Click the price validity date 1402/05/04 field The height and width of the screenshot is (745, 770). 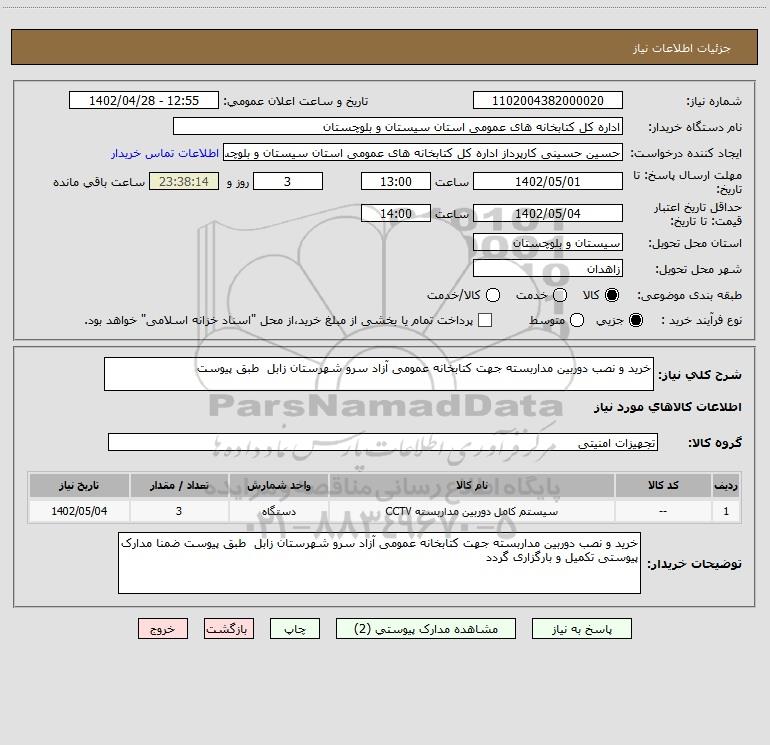[548, 213]
